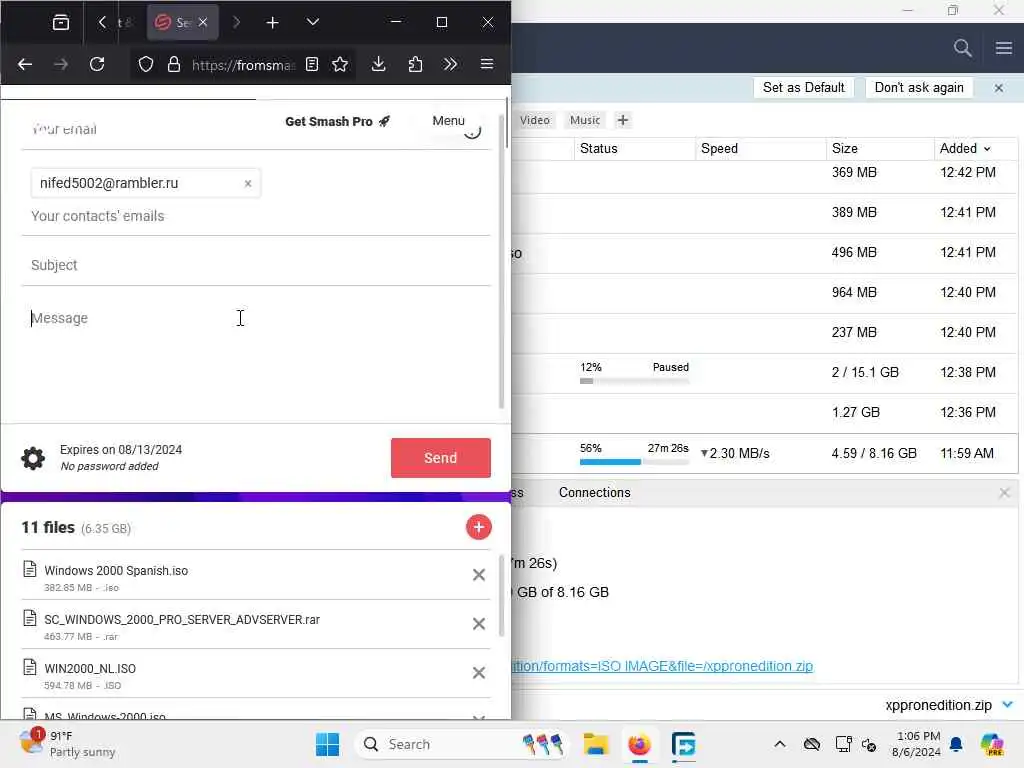1024x768 pixels.
Task: Remove Windows 2000 Spanish.iso from list
Action: coord(479,575)
